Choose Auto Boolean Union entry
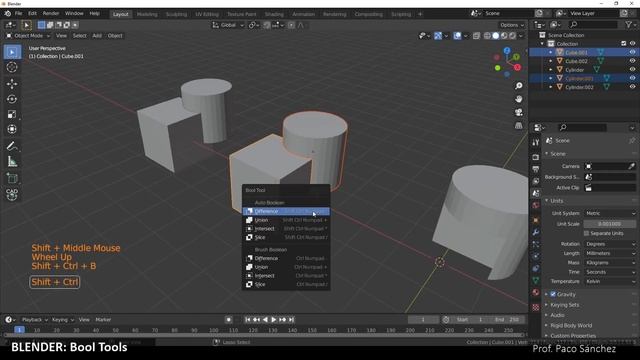The image size is (640, 360). pyautogui.click(x=286, y=220)
